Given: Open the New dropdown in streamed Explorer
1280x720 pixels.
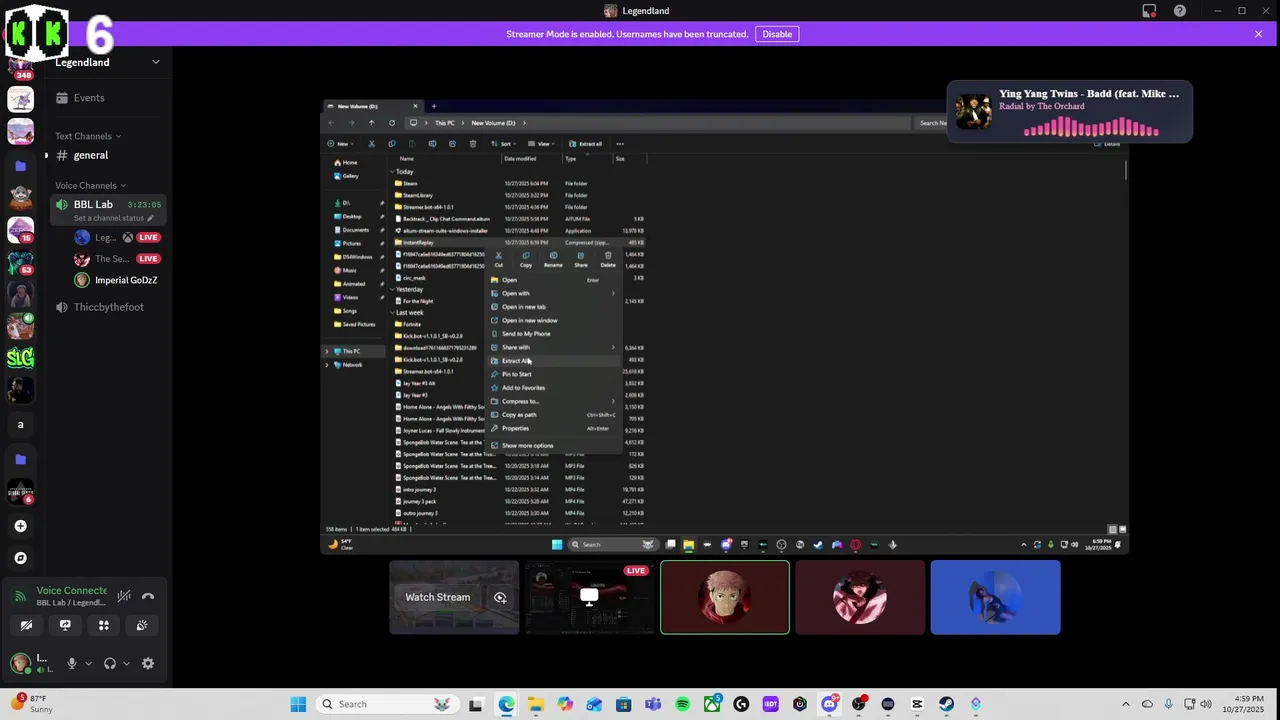Looking at the screenshot, I should (340, 144).
